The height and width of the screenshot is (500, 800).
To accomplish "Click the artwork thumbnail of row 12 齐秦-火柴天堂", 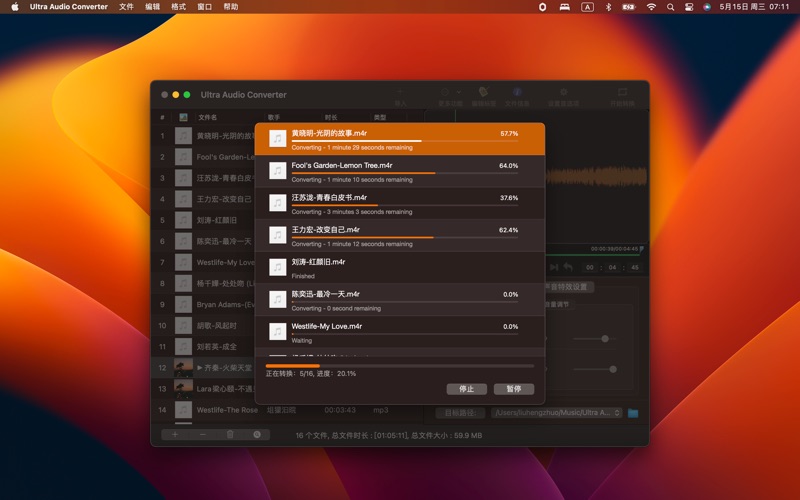I will [183, 367].
